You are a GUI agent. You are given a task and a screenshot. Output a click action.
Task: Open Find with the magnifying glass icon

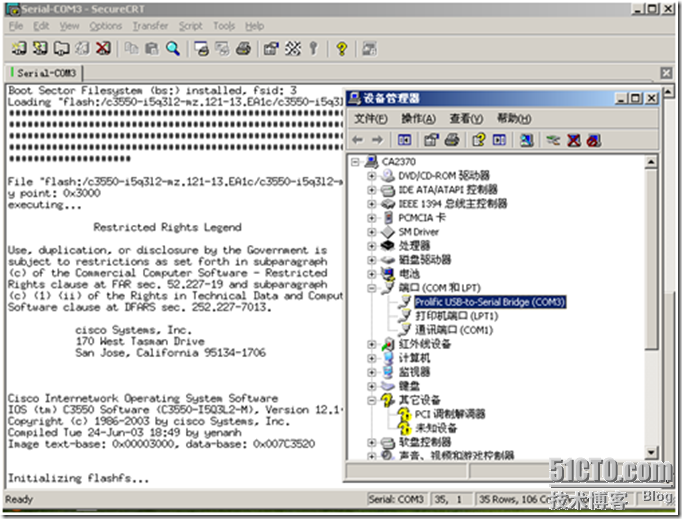pos(173,48)
